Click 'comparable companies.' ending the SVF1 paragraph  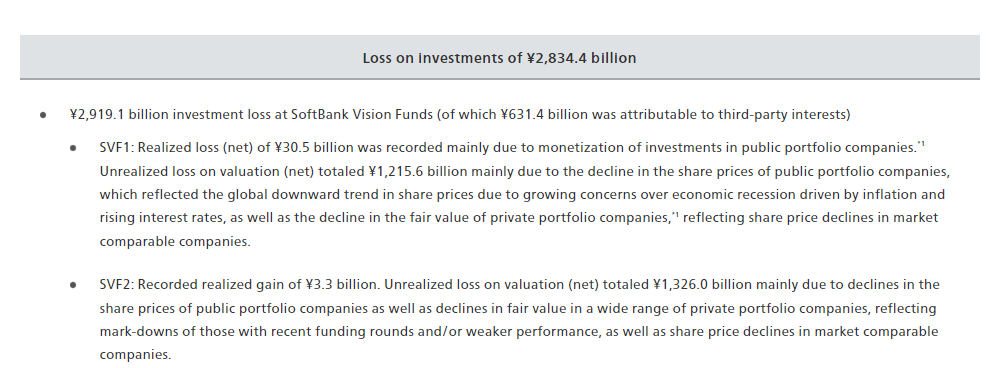(175, 242)
